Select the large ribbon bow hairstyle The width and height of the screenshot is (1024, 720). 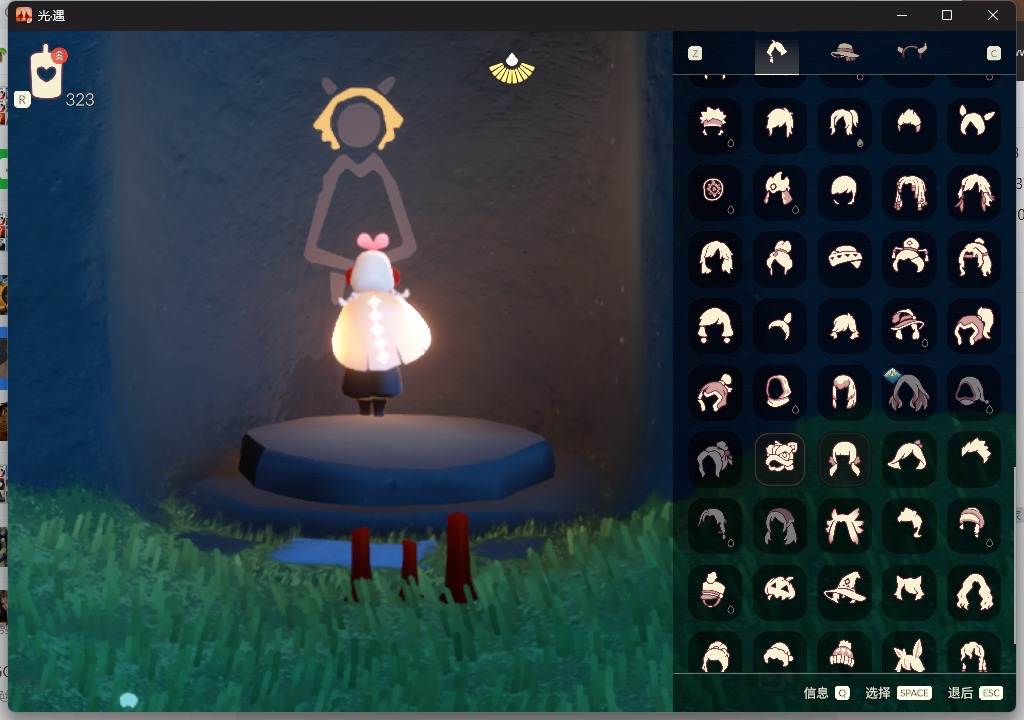pos(844,526)
